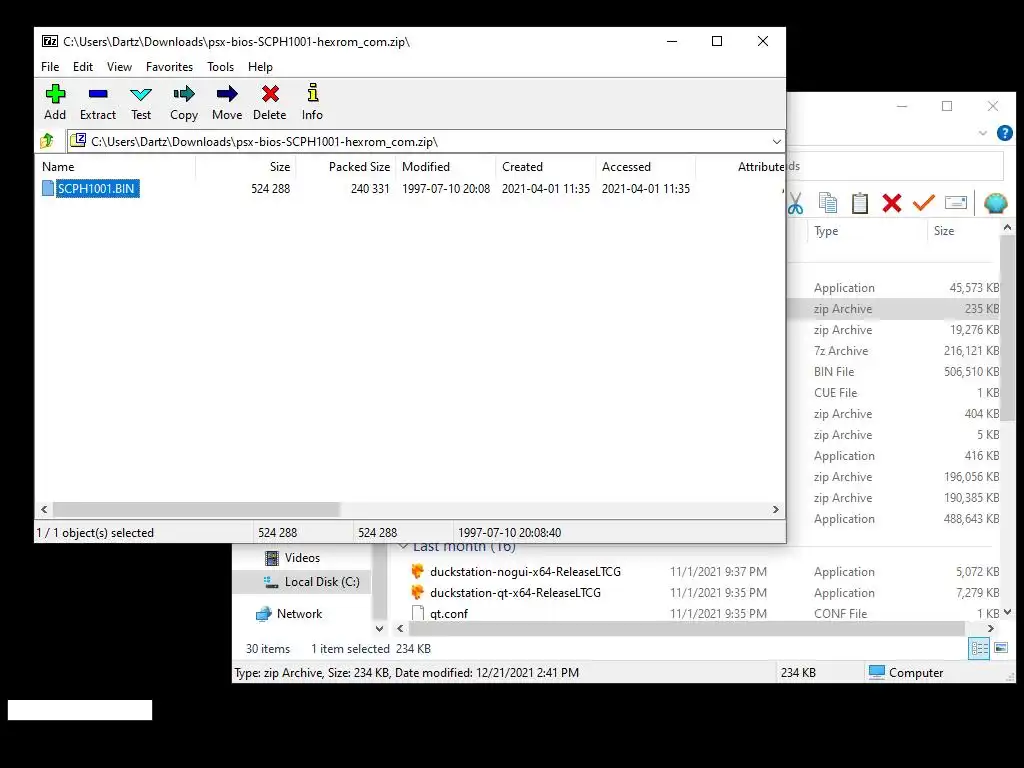Click the Copy toolbar icon in 7-Zip
Viewport: 1024px width, 768px height.
[184, 102]
